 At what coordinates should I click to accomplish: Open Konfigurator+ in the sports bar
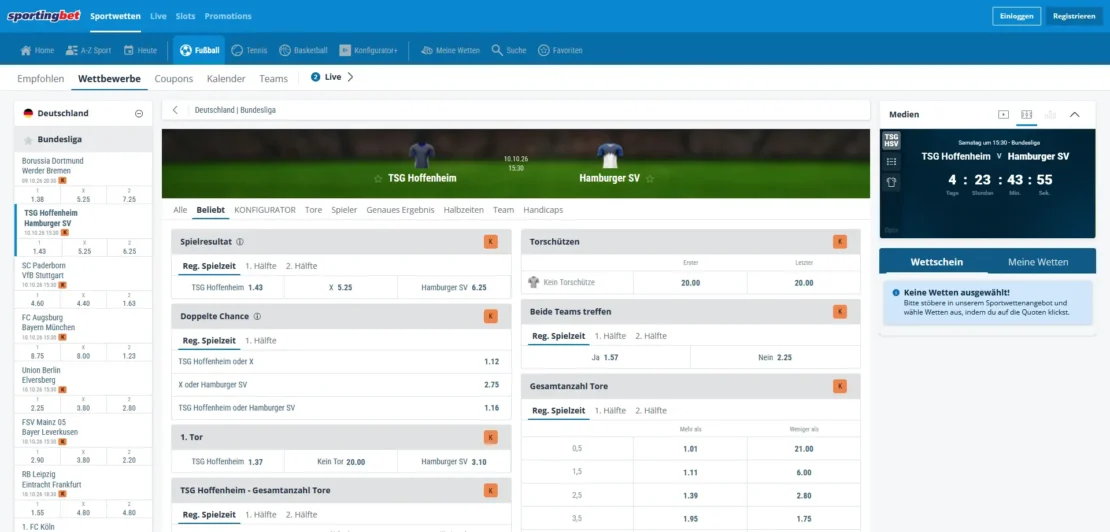(368, 50)
